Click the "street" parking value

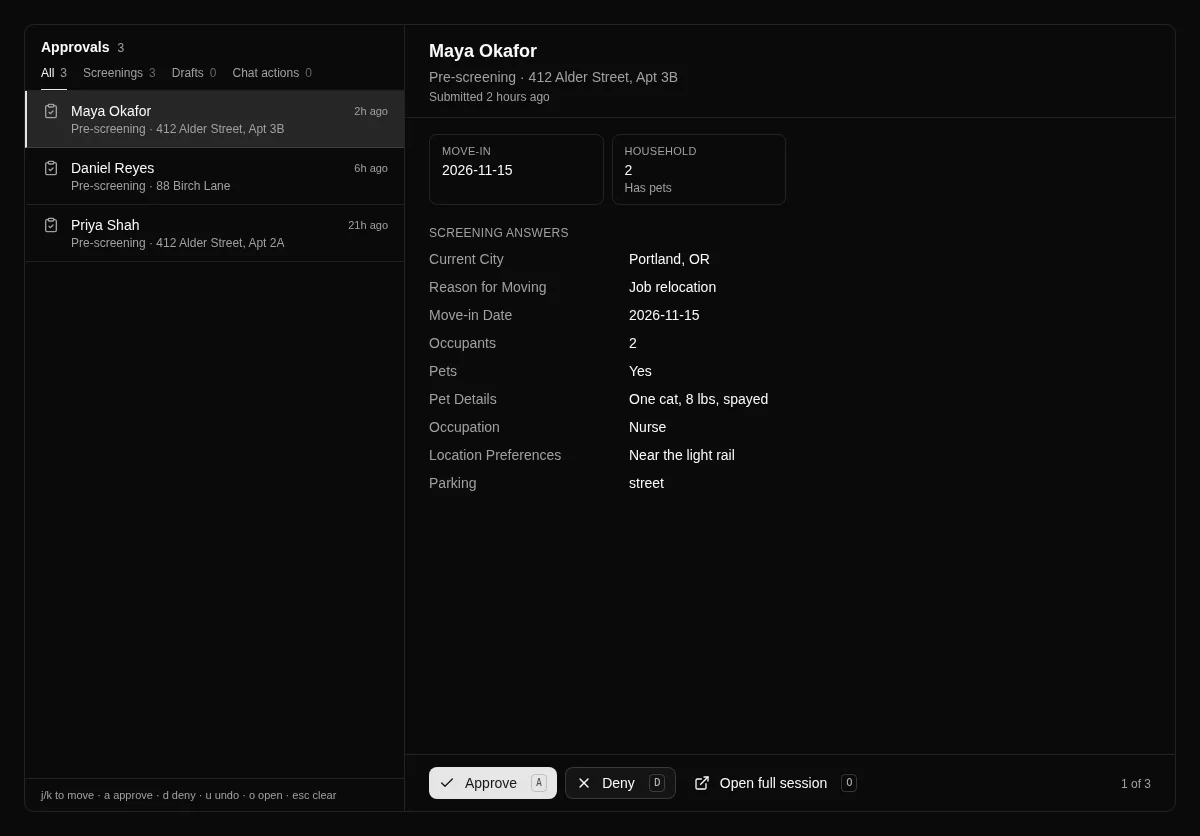646,483
